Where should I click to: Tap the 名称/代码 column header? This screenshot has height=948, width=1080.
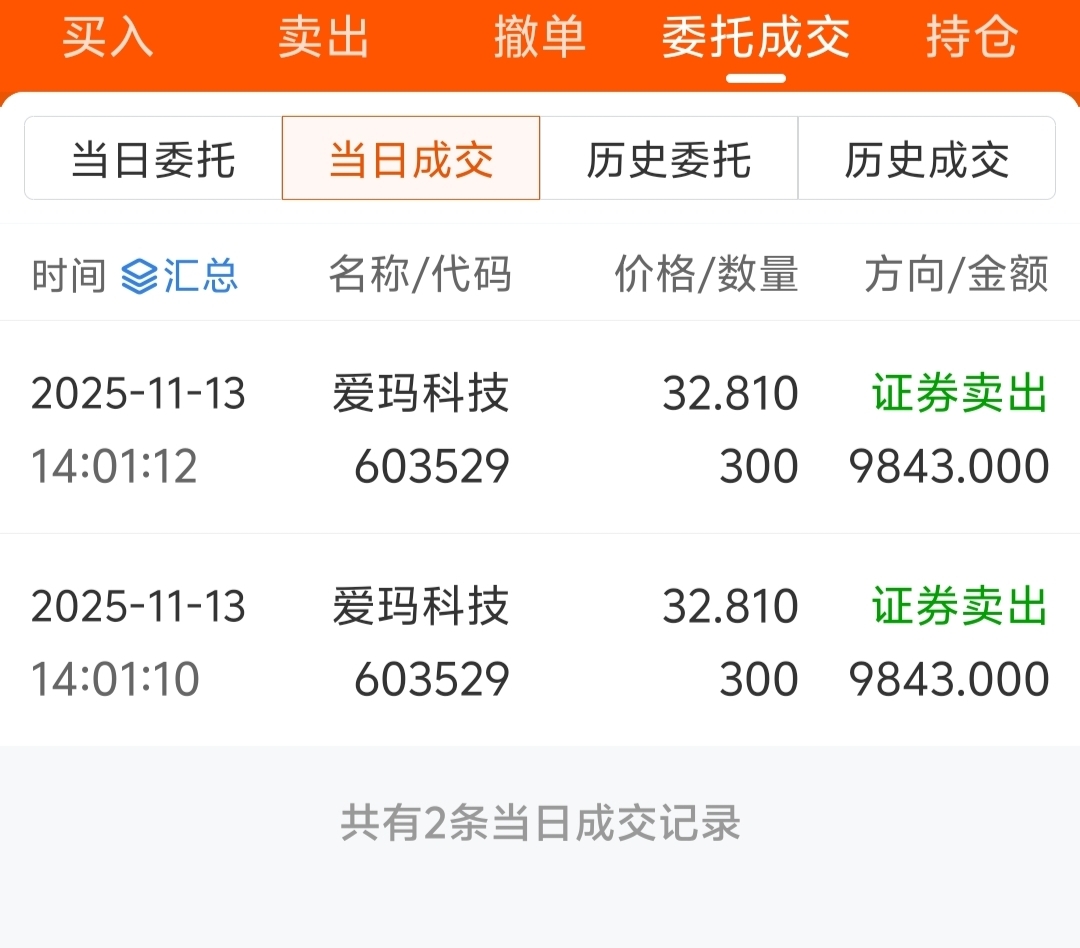click(420, 274)
